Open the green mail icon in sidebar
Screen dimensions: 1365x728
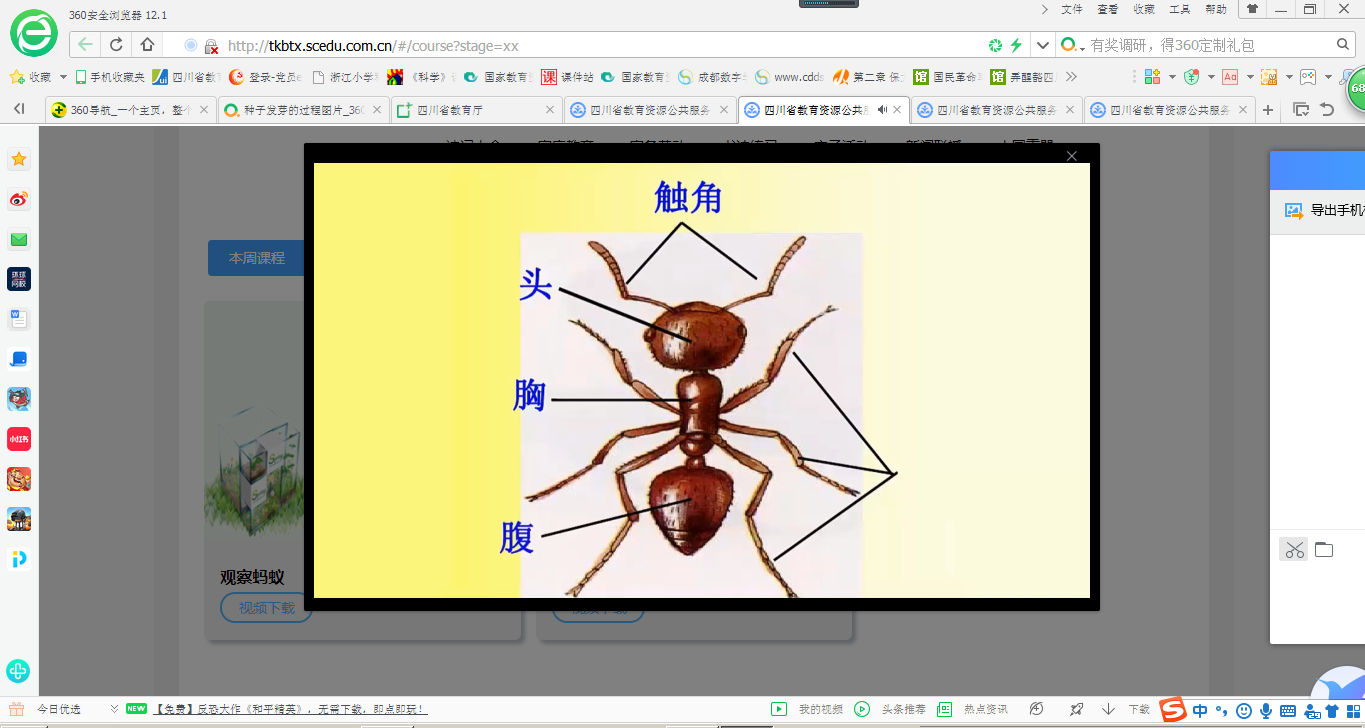pos(19,239)
